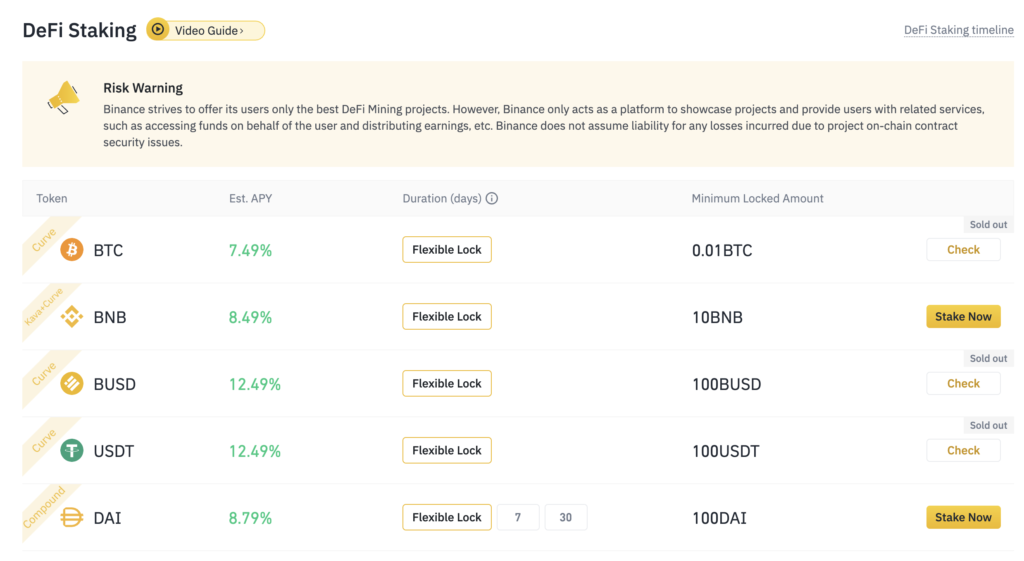
Task: Click the Curve ribbon on BTC row
Action: pos(44,240)
